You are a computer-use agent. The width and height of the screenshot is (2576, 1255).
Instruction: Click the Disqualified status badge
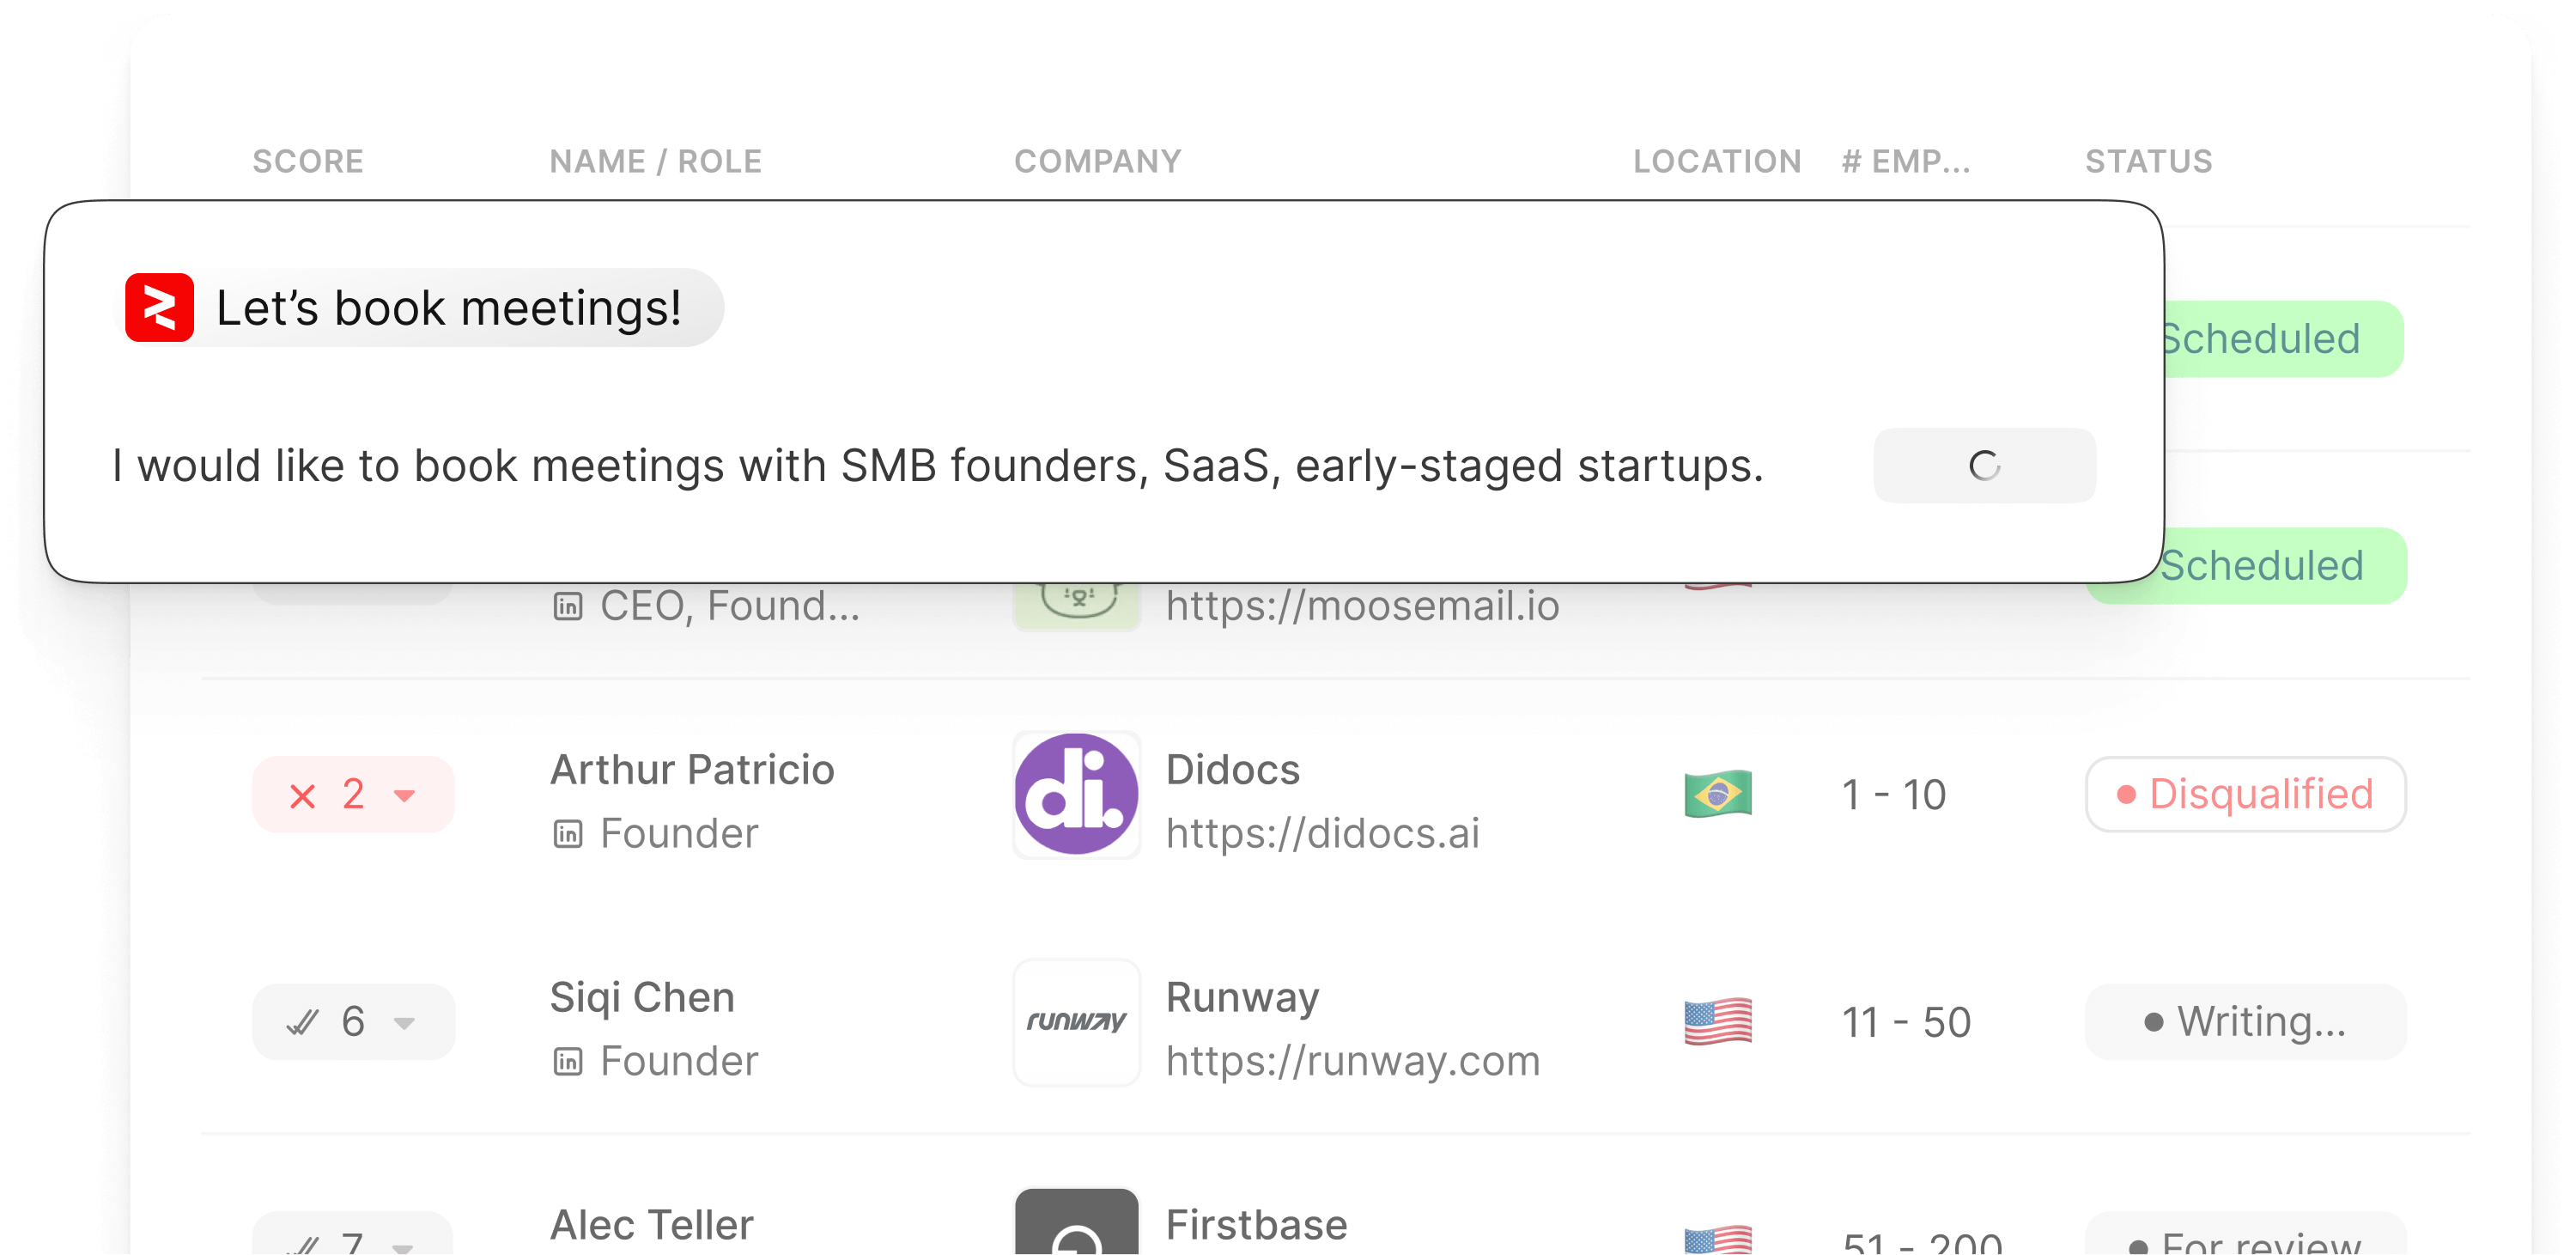point(2245,794)
